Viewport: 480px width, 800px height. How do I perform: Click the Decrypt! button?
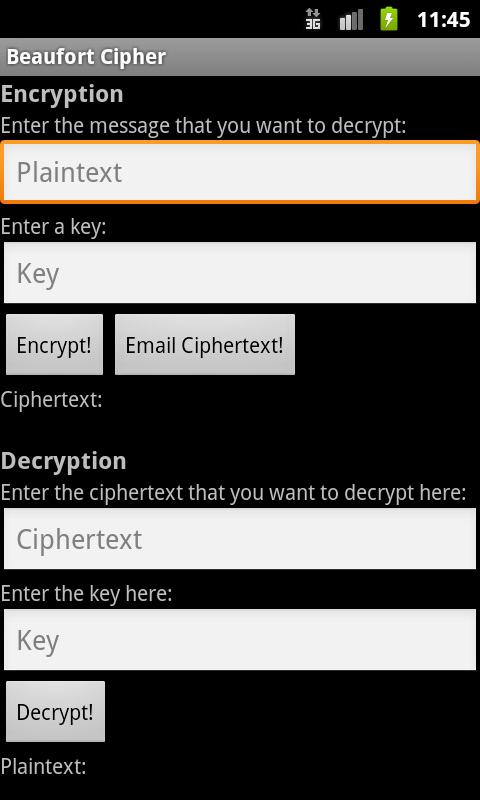[55, 711]
